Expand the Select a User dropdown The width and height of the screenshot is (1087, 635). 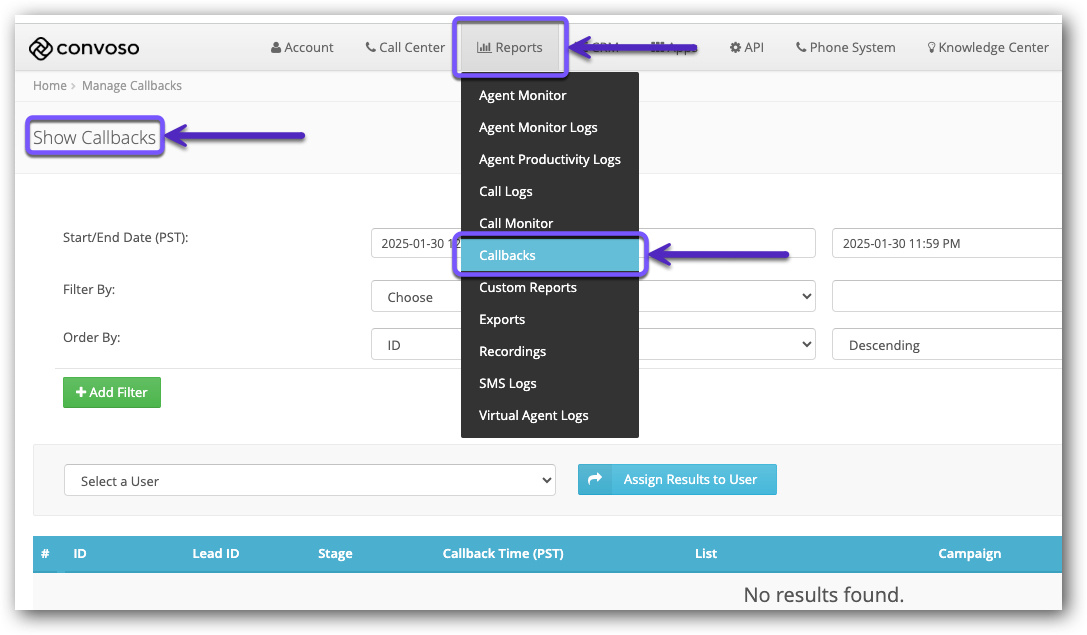309,481
